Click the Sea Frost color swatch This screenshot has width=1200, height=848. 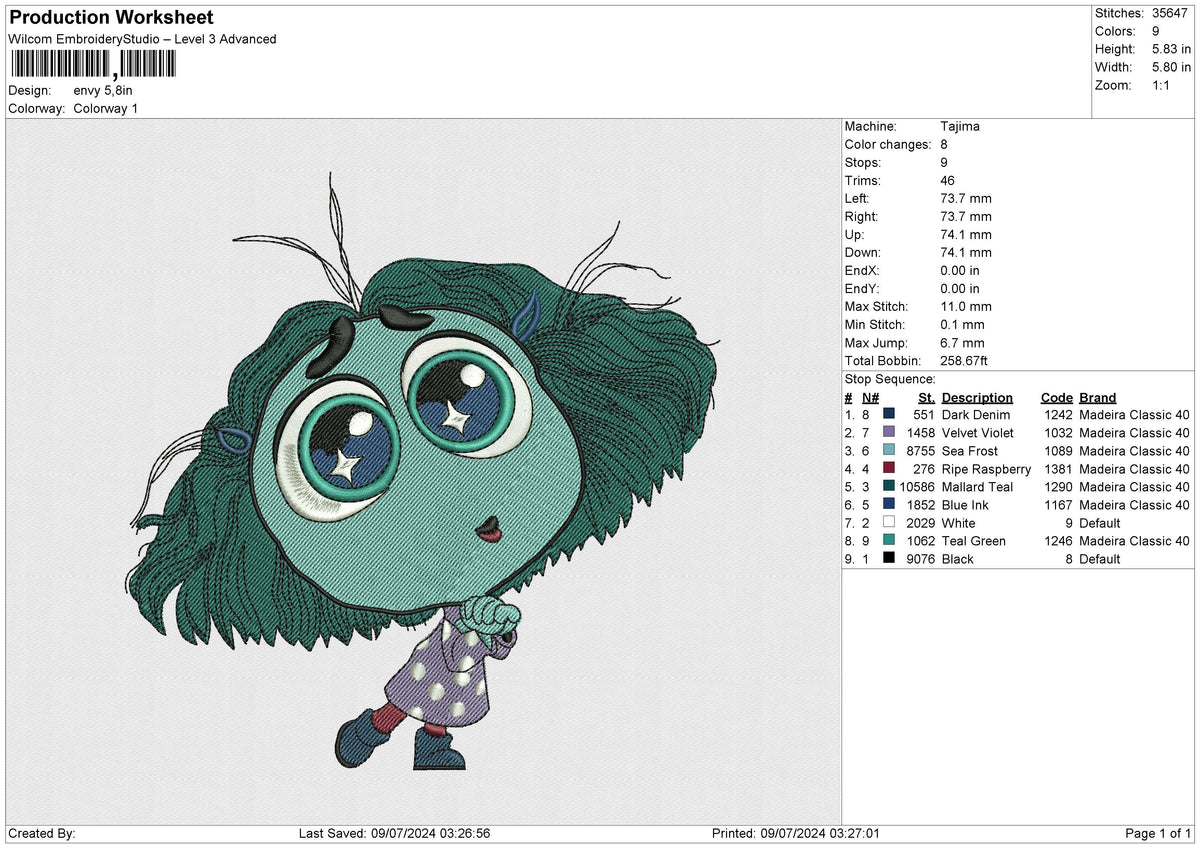click(889, 451)
